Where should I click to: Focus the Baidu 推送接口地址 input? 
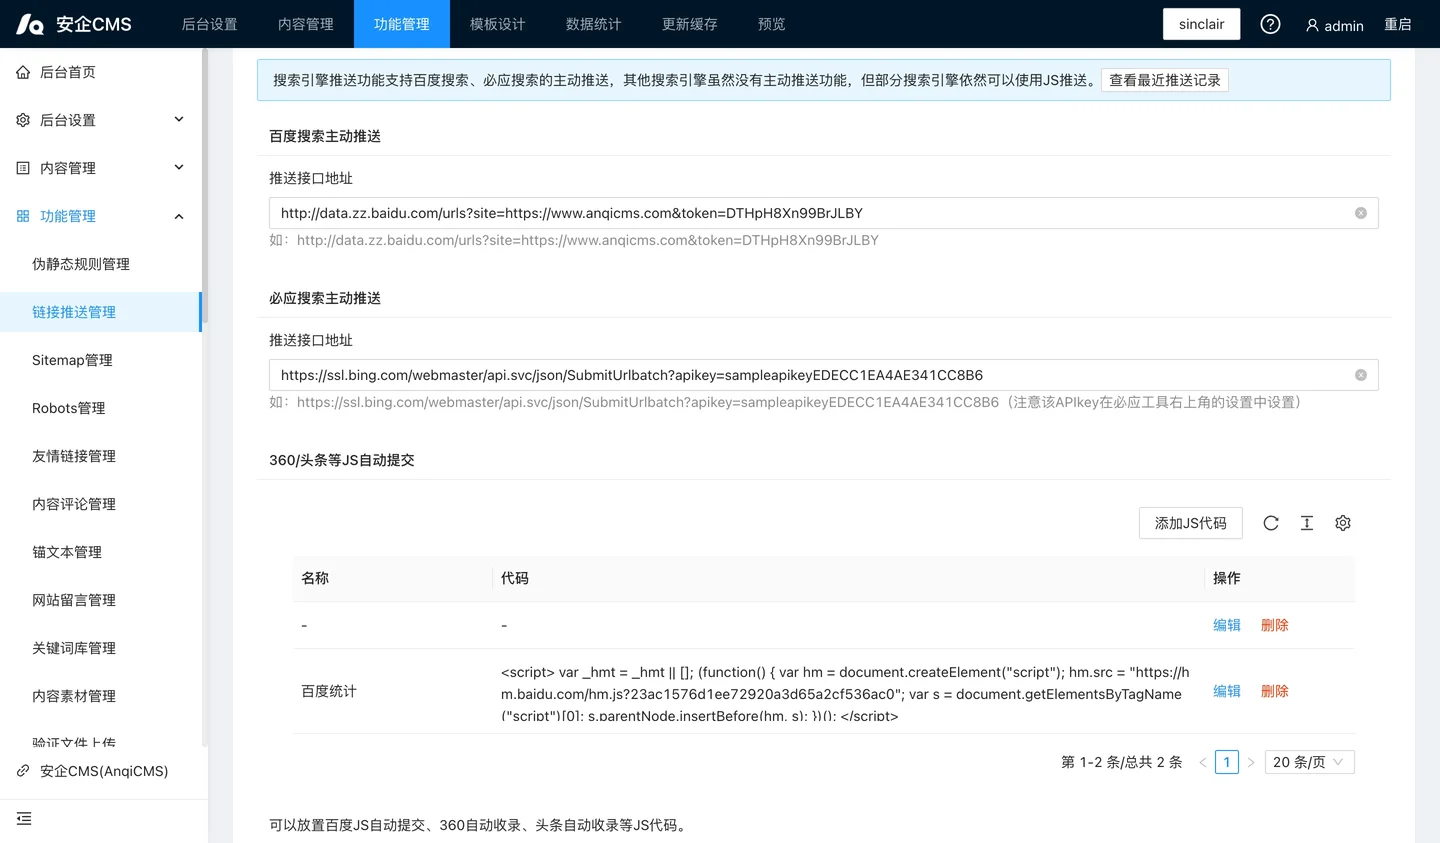[823, 213]
